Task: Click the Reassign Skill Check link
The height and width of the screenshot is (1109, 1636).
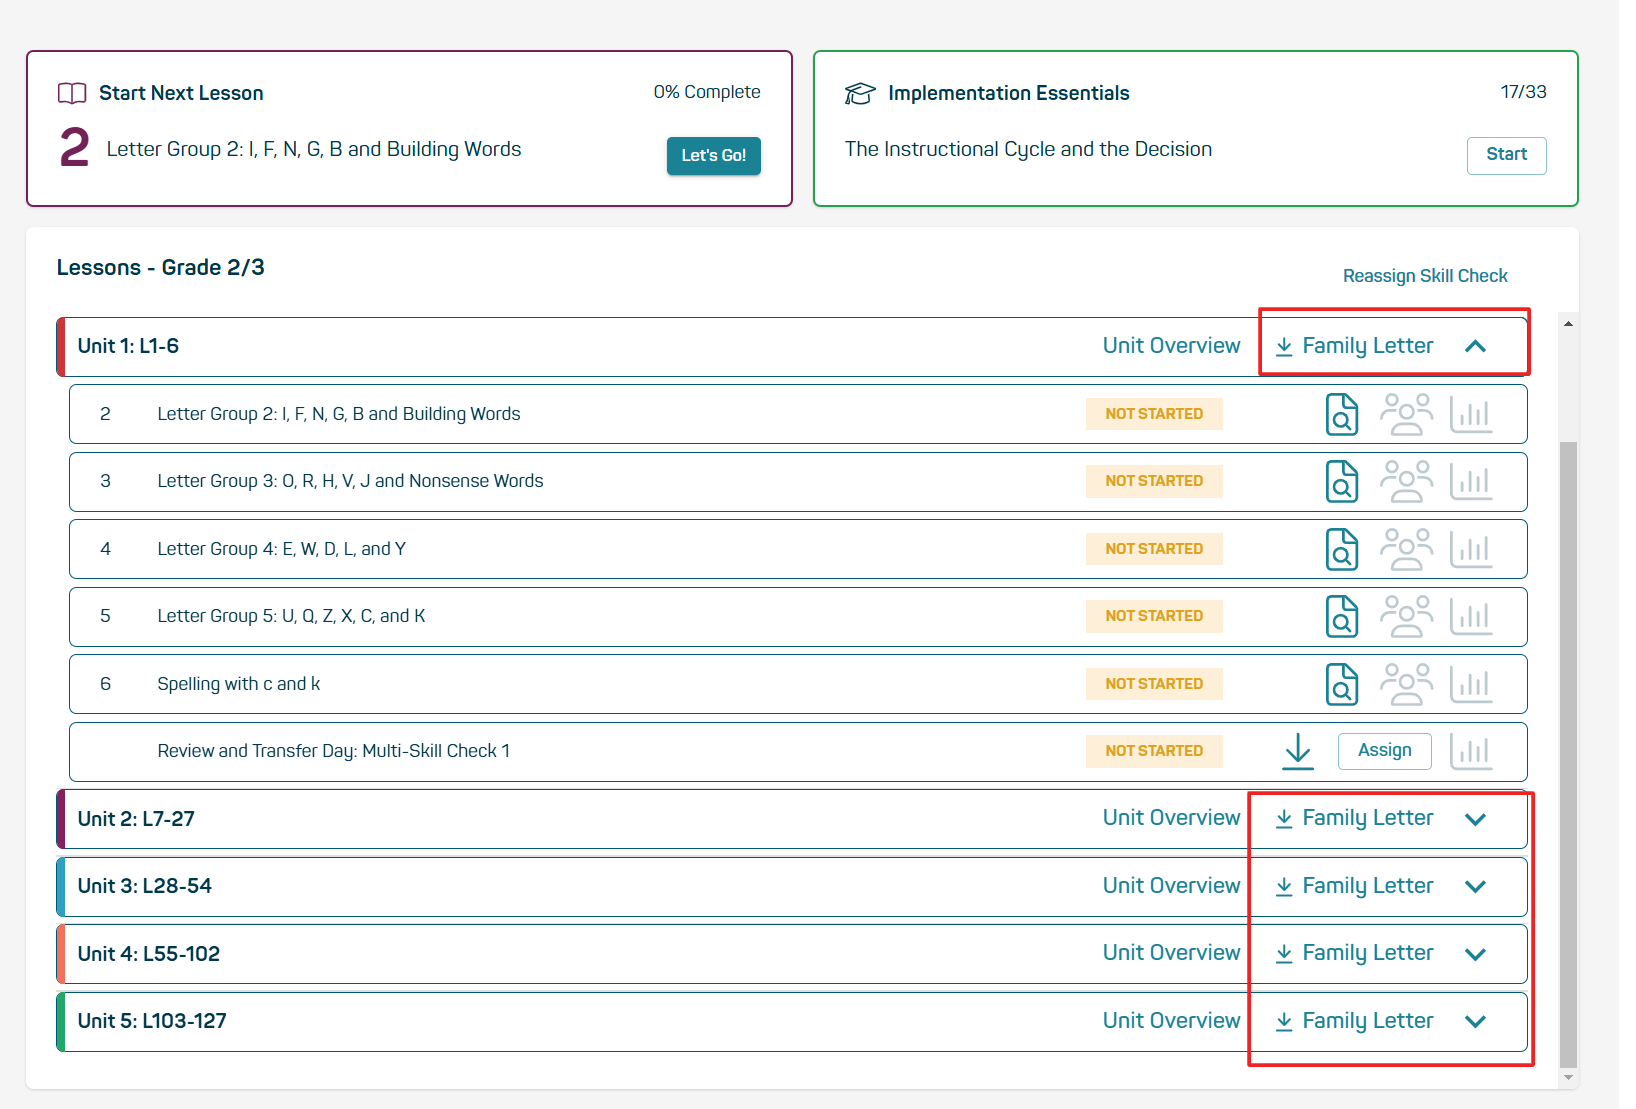Action: tap(1424, 276)
